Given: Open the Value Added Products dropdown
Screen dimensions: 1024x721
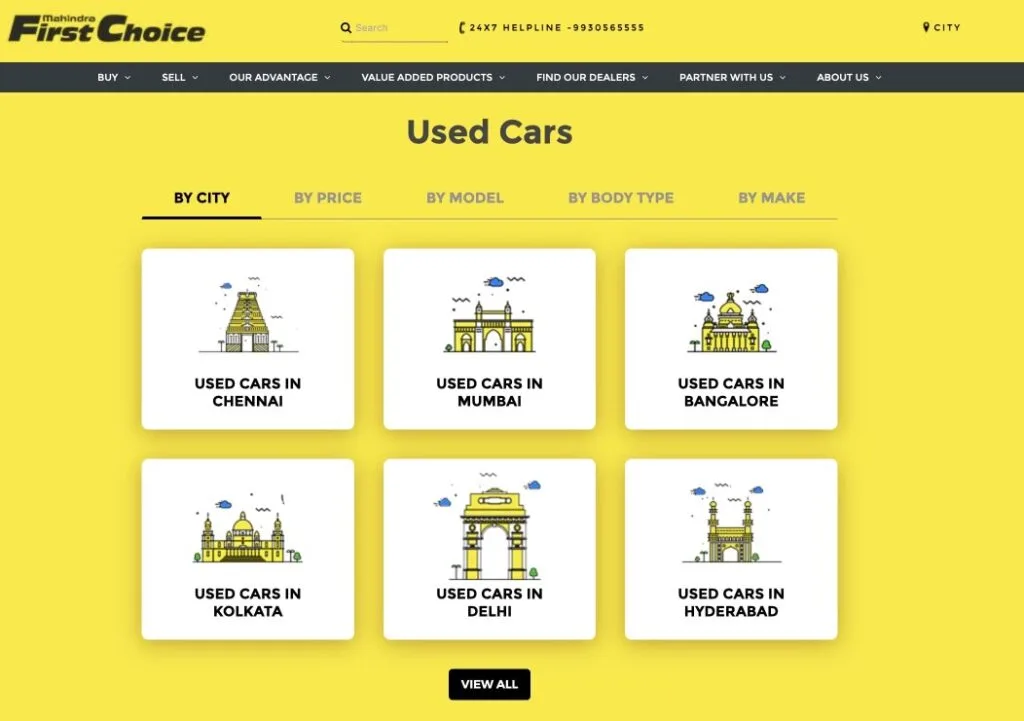Looking at the screenshot, I should point(433,77).
